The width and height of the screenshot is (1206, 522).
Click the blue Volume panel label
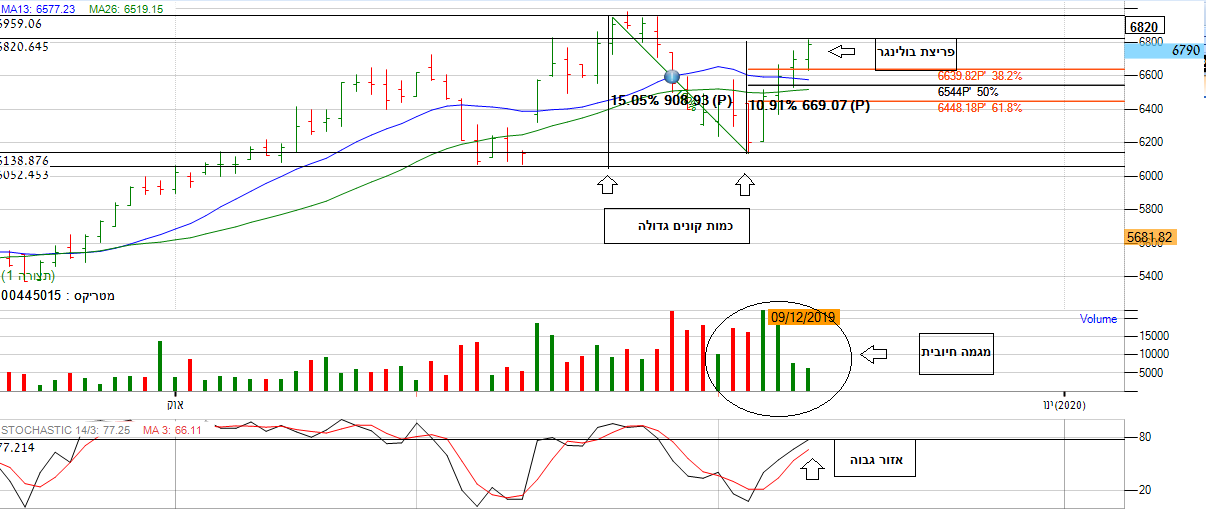[x=1098, y=319]
